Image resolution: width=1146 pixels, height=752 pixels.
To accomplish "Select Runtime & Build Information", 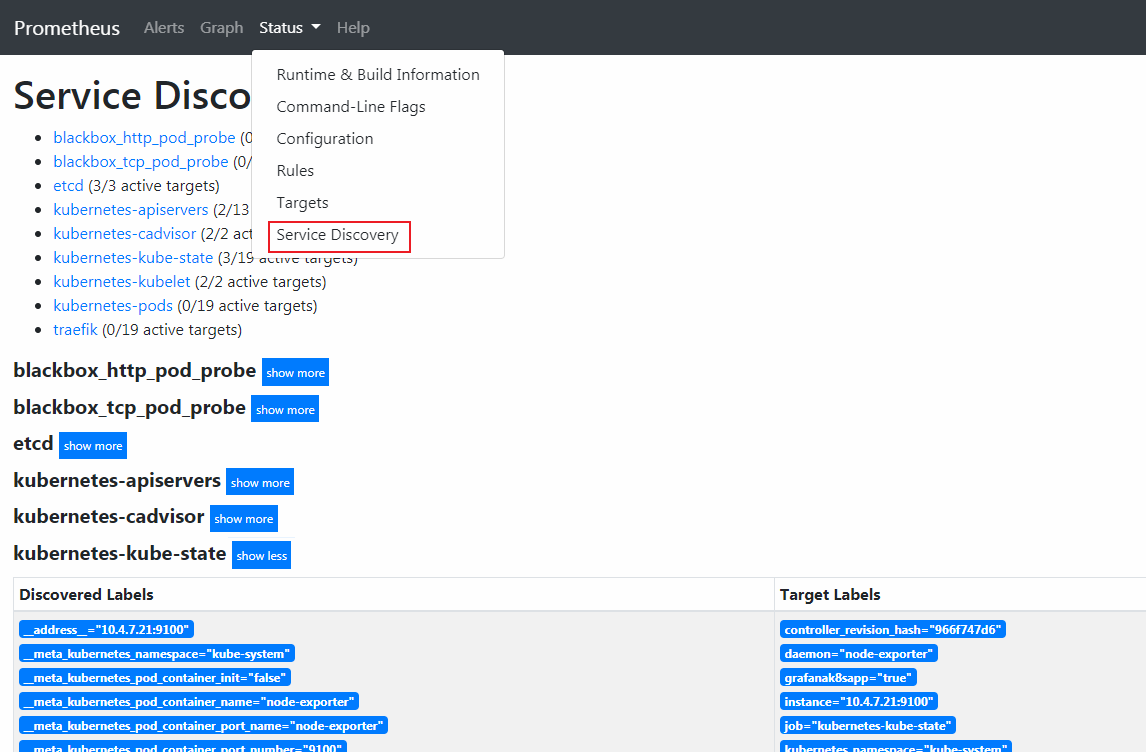I will coord(378,75).
